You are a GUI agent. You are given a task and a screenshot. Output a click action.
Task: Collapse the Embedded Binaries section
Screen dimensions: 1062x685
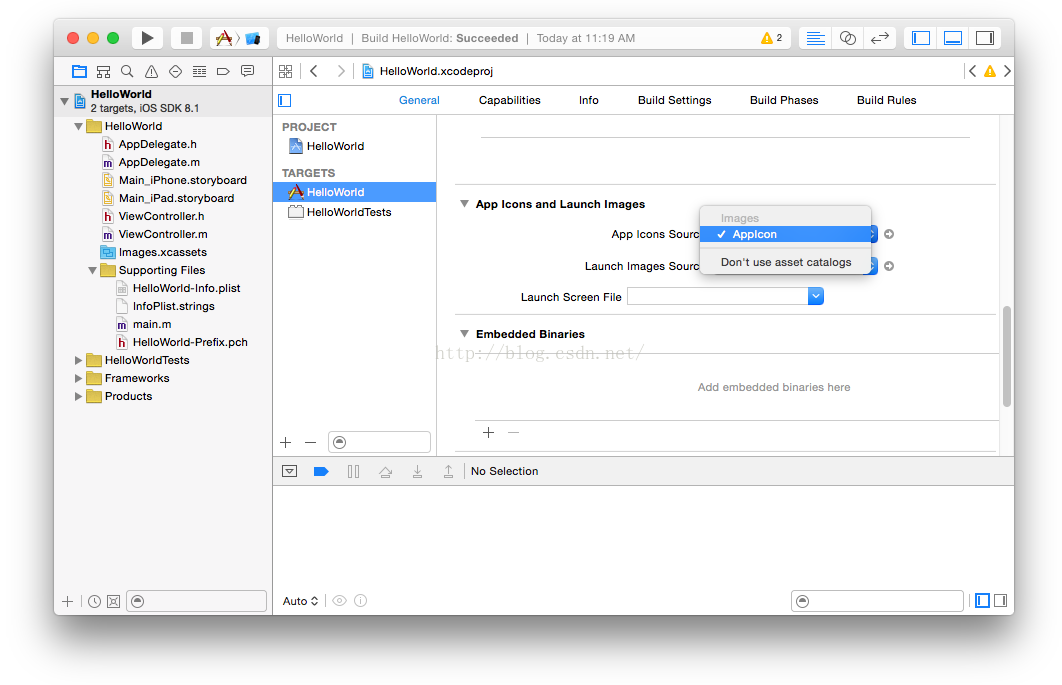(x=465, y=334)
